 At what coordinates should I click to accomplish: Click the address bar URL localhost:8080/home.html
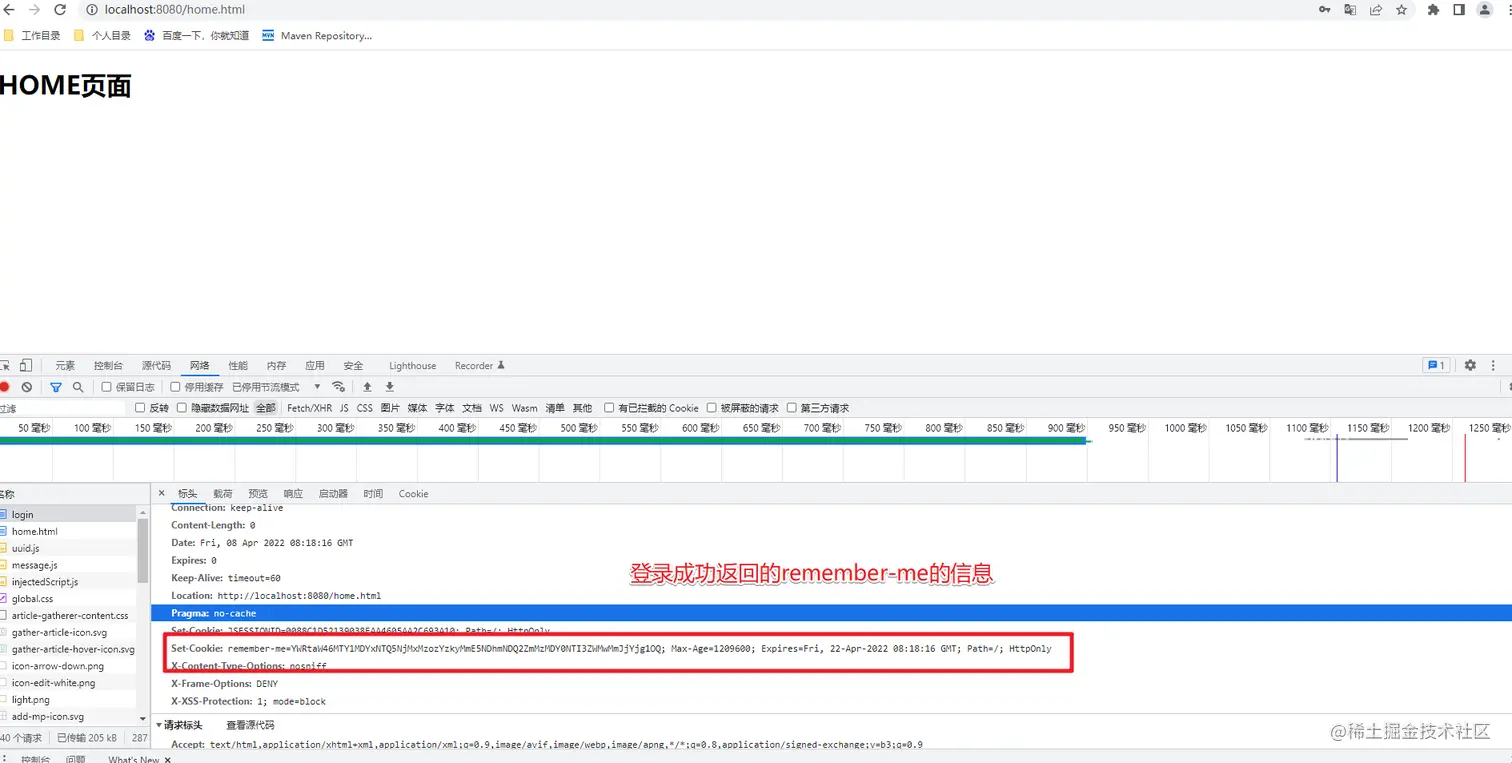pyautogui.click(x=175, y=10)
